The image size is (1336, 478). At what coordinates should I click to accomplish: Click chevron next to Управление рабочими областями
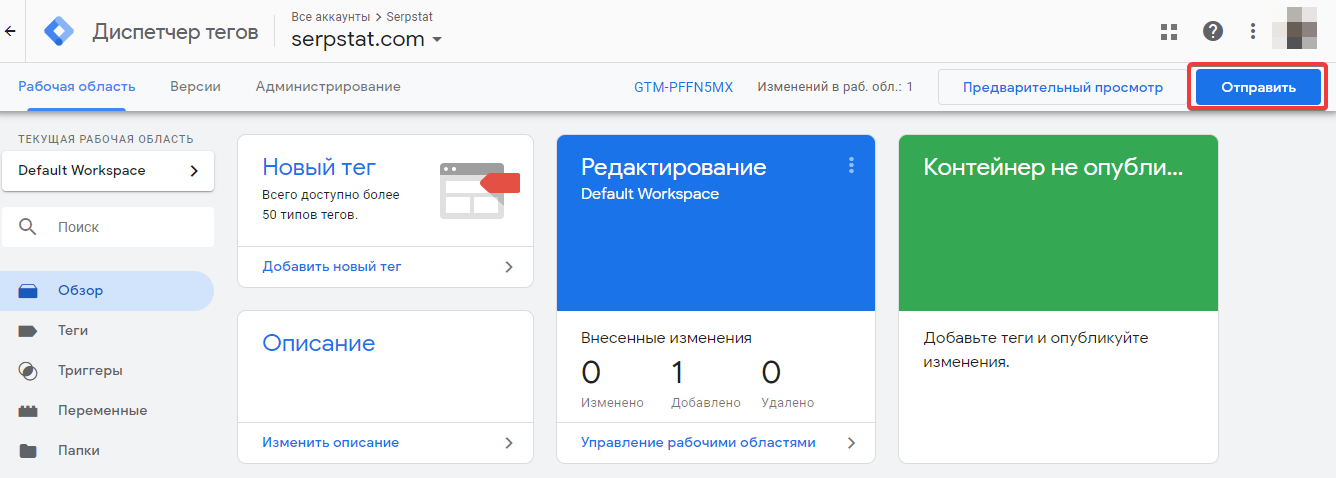(x=851, y=442)
